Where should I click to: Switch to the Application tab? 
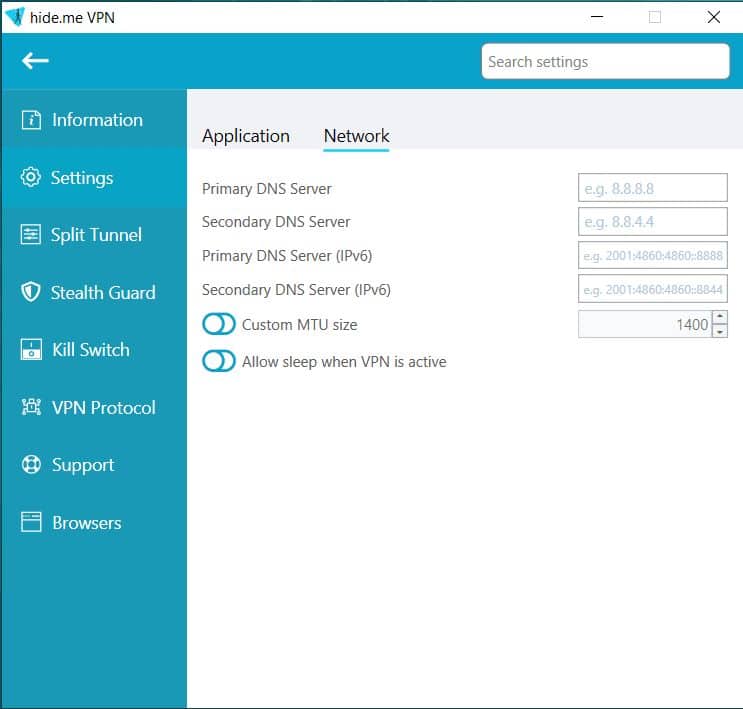[246, 136]
